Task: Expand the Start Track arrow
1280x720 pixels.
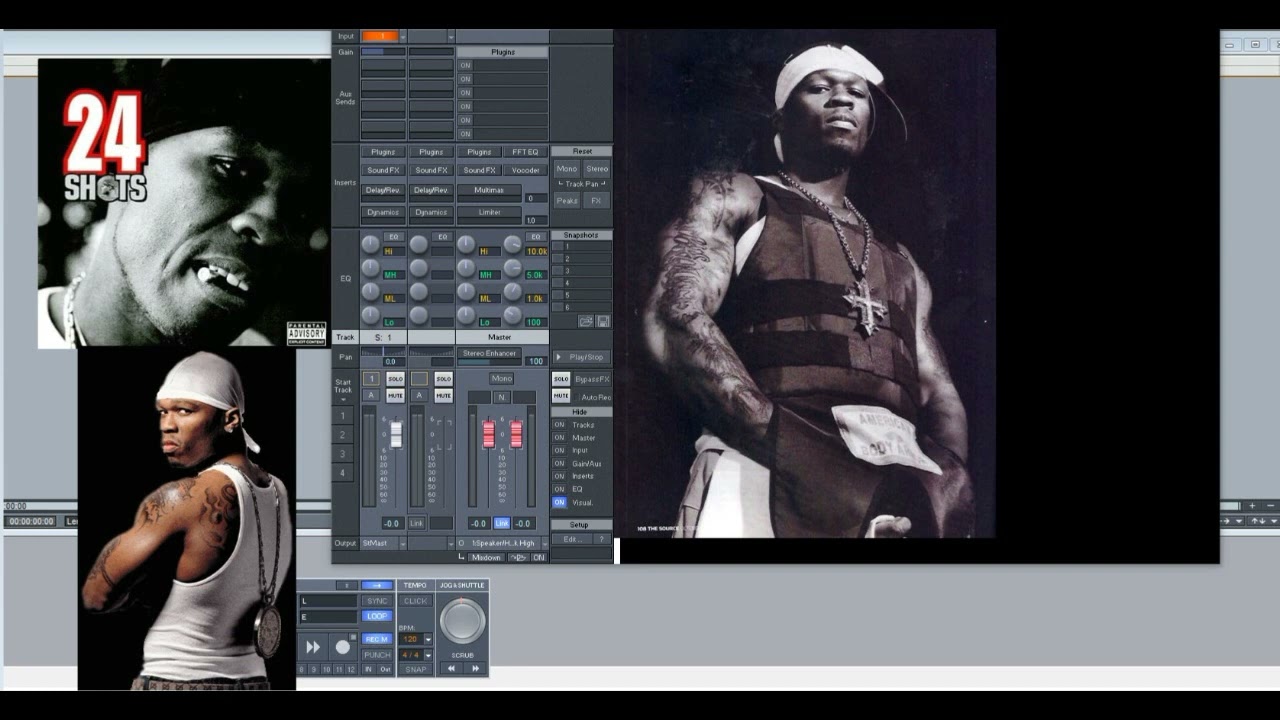Action: (343, 400)
